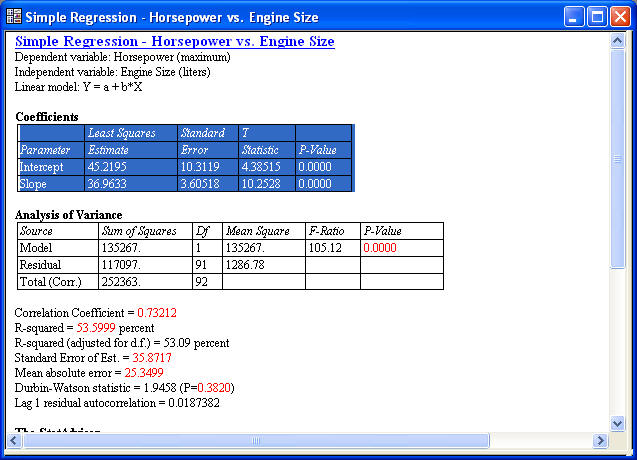Click the adjusted R-squared line
Image resolution: width=637 pixels, height=460 pixels.
pos(122,343)
